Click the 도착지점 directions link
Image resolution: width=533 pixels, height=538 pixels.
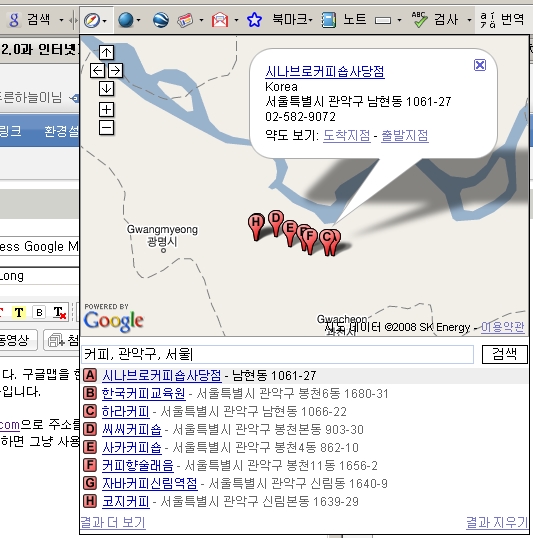point(347,135)
